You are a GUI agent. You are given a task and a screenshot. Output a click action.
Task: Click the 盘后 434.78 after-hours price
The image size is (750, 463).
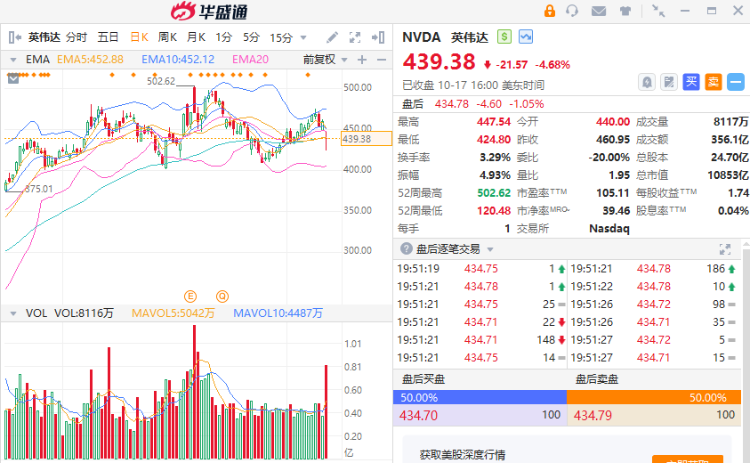tap(452, 104)
